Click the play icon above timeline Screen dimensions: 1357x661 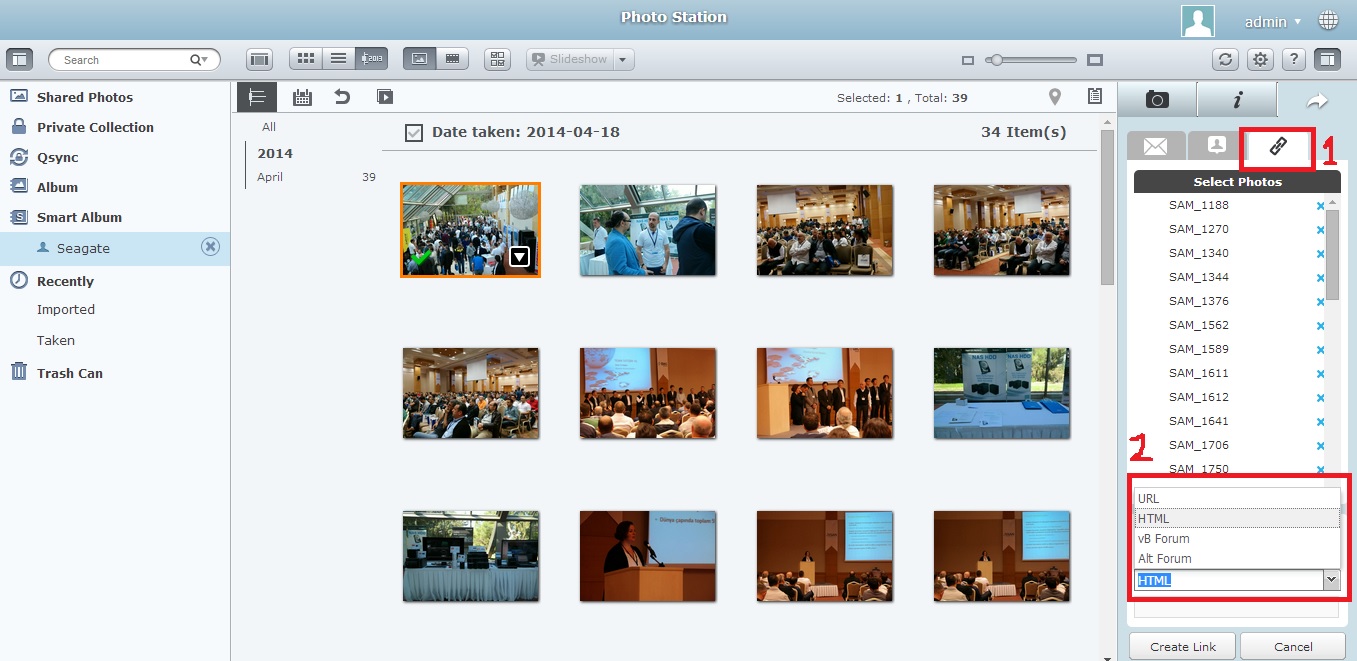point(385,97)
